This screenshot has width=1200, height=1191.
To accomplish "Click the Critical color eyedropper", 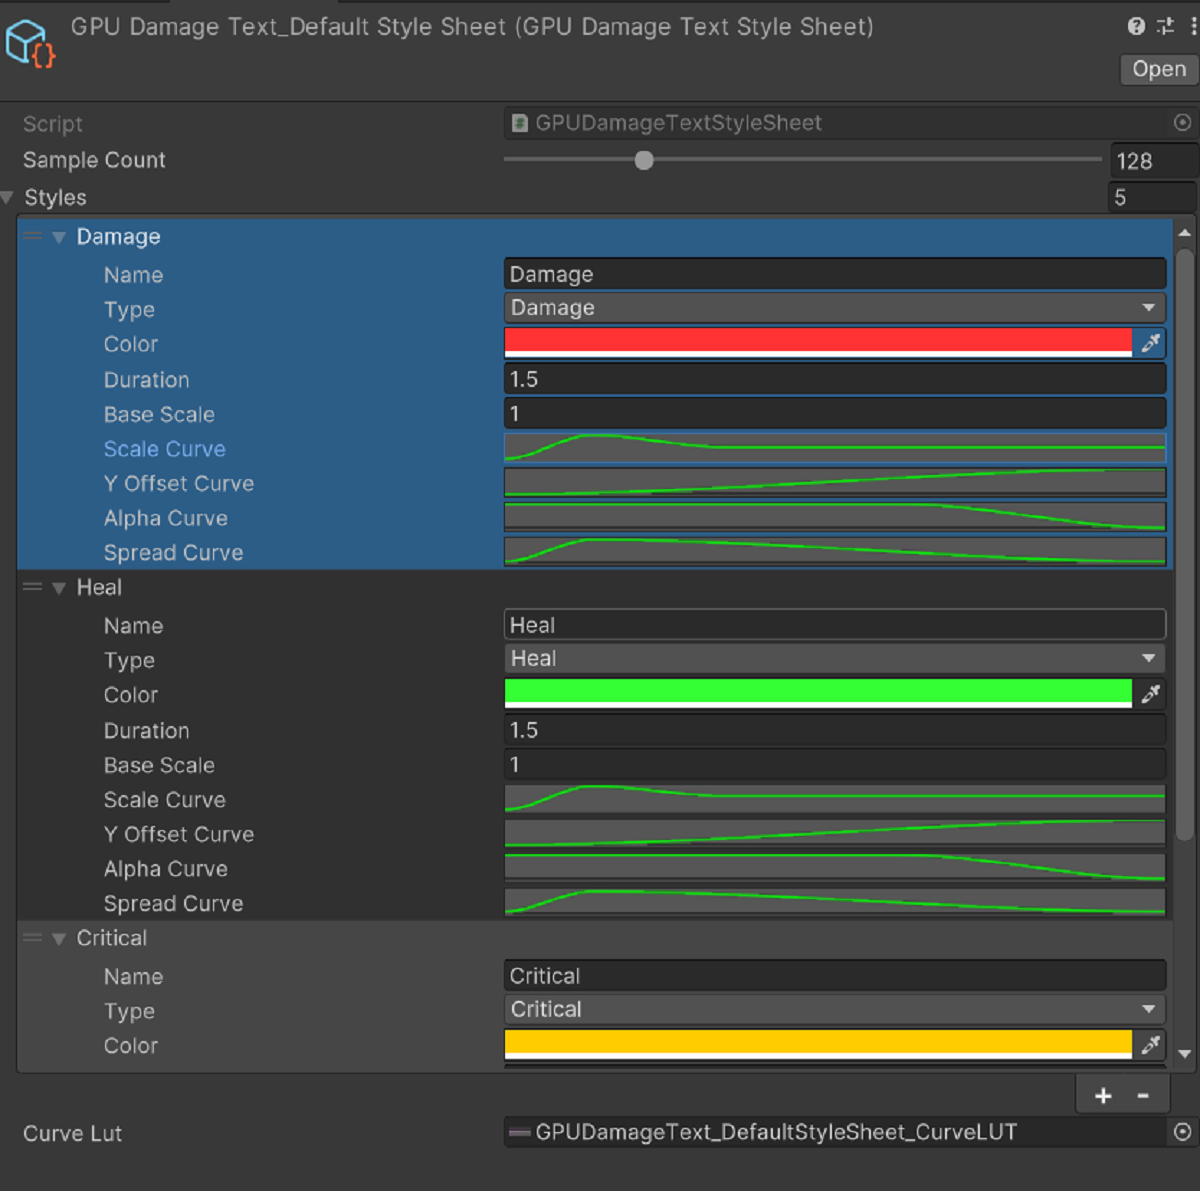I will (x=1150, y=1044).
